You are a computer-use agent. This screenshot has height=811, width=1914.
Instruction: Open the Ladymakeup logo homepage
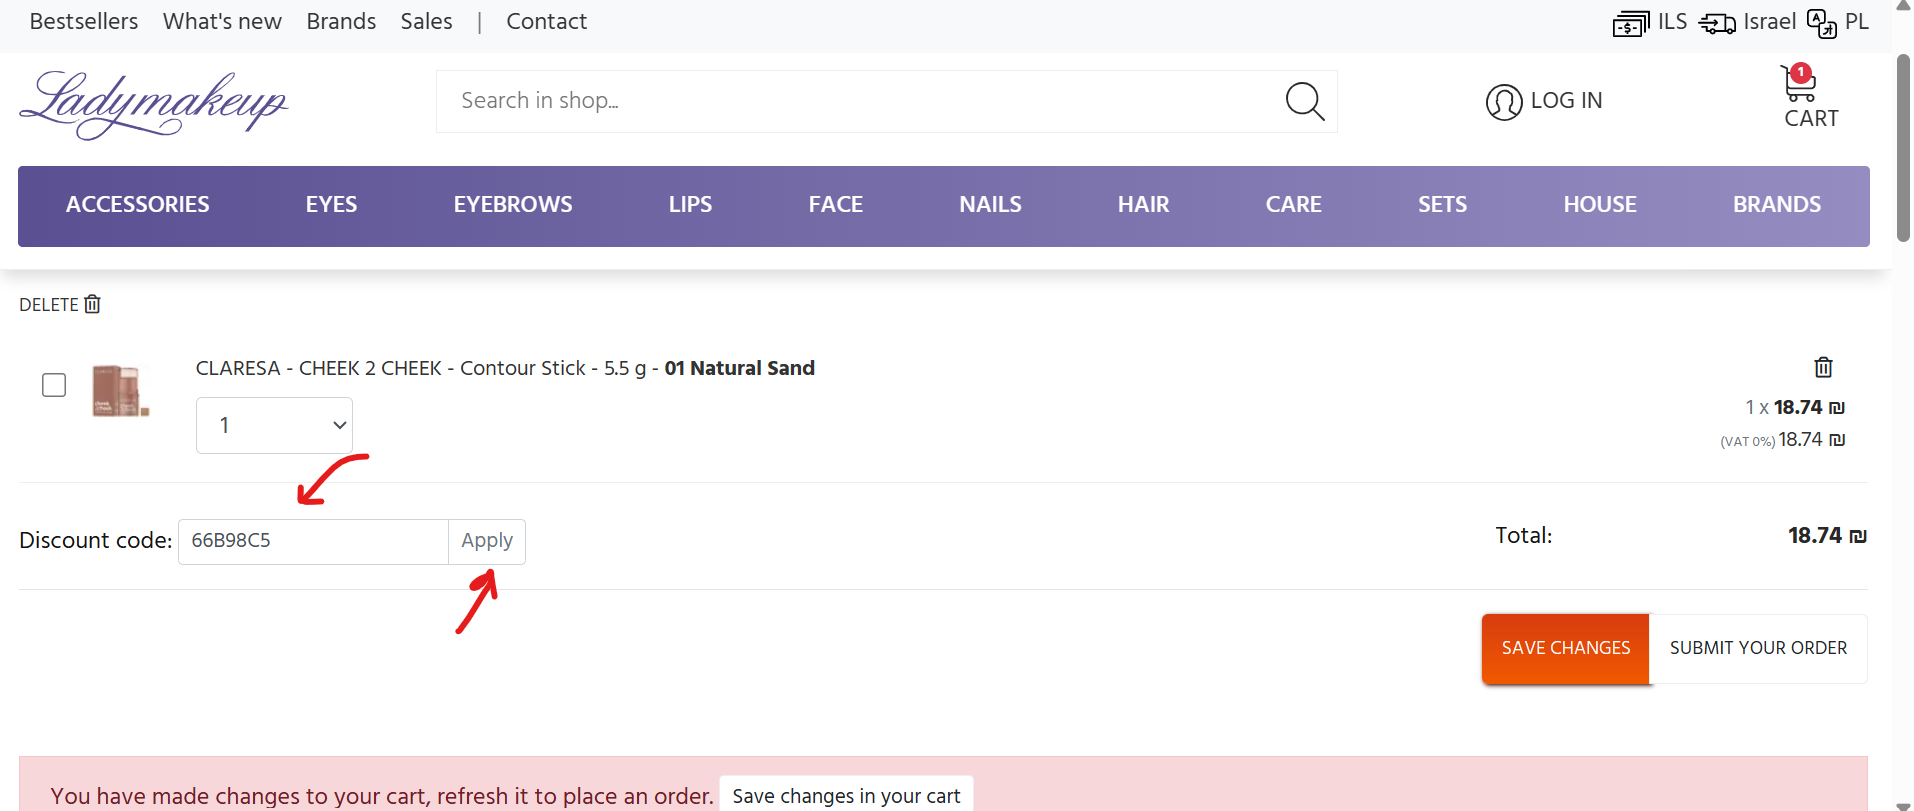pyautogui.click(x=153, y=104)
